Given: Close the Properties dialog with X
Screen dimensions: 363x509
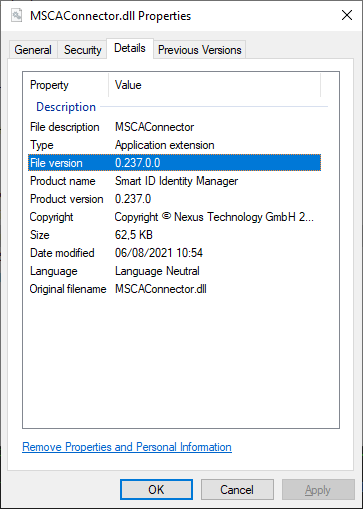Looking at the screenshot, I should [x=347, y=15].
